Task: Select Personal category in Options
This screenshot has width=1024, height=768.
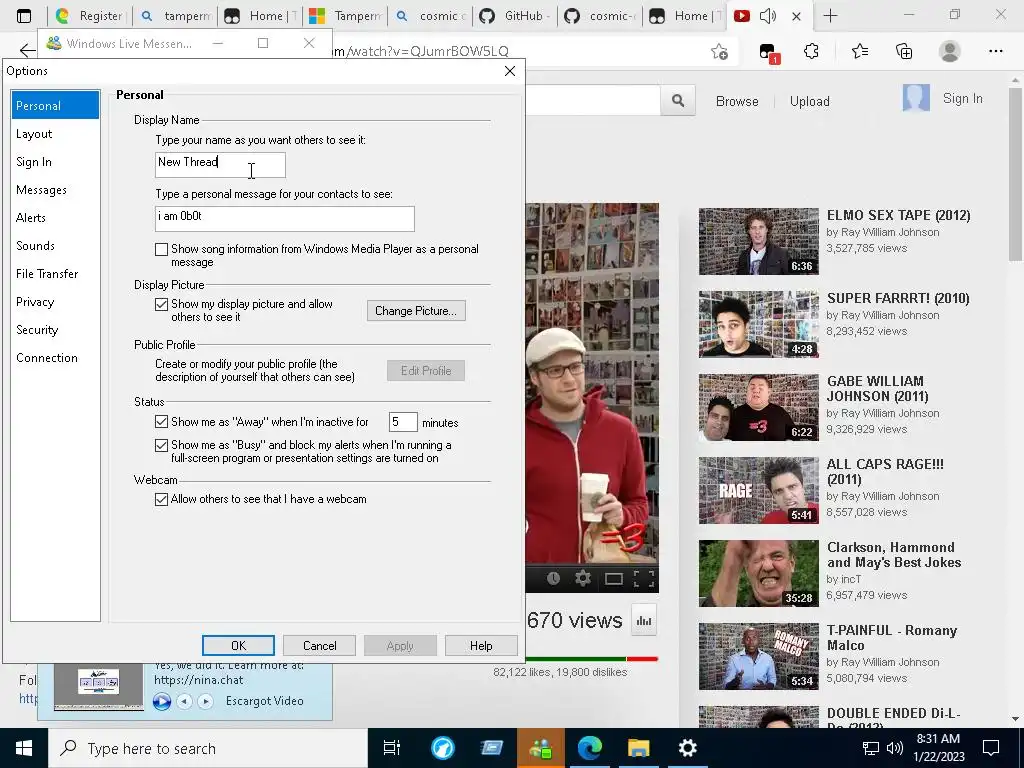Action: tap(55, 105)
